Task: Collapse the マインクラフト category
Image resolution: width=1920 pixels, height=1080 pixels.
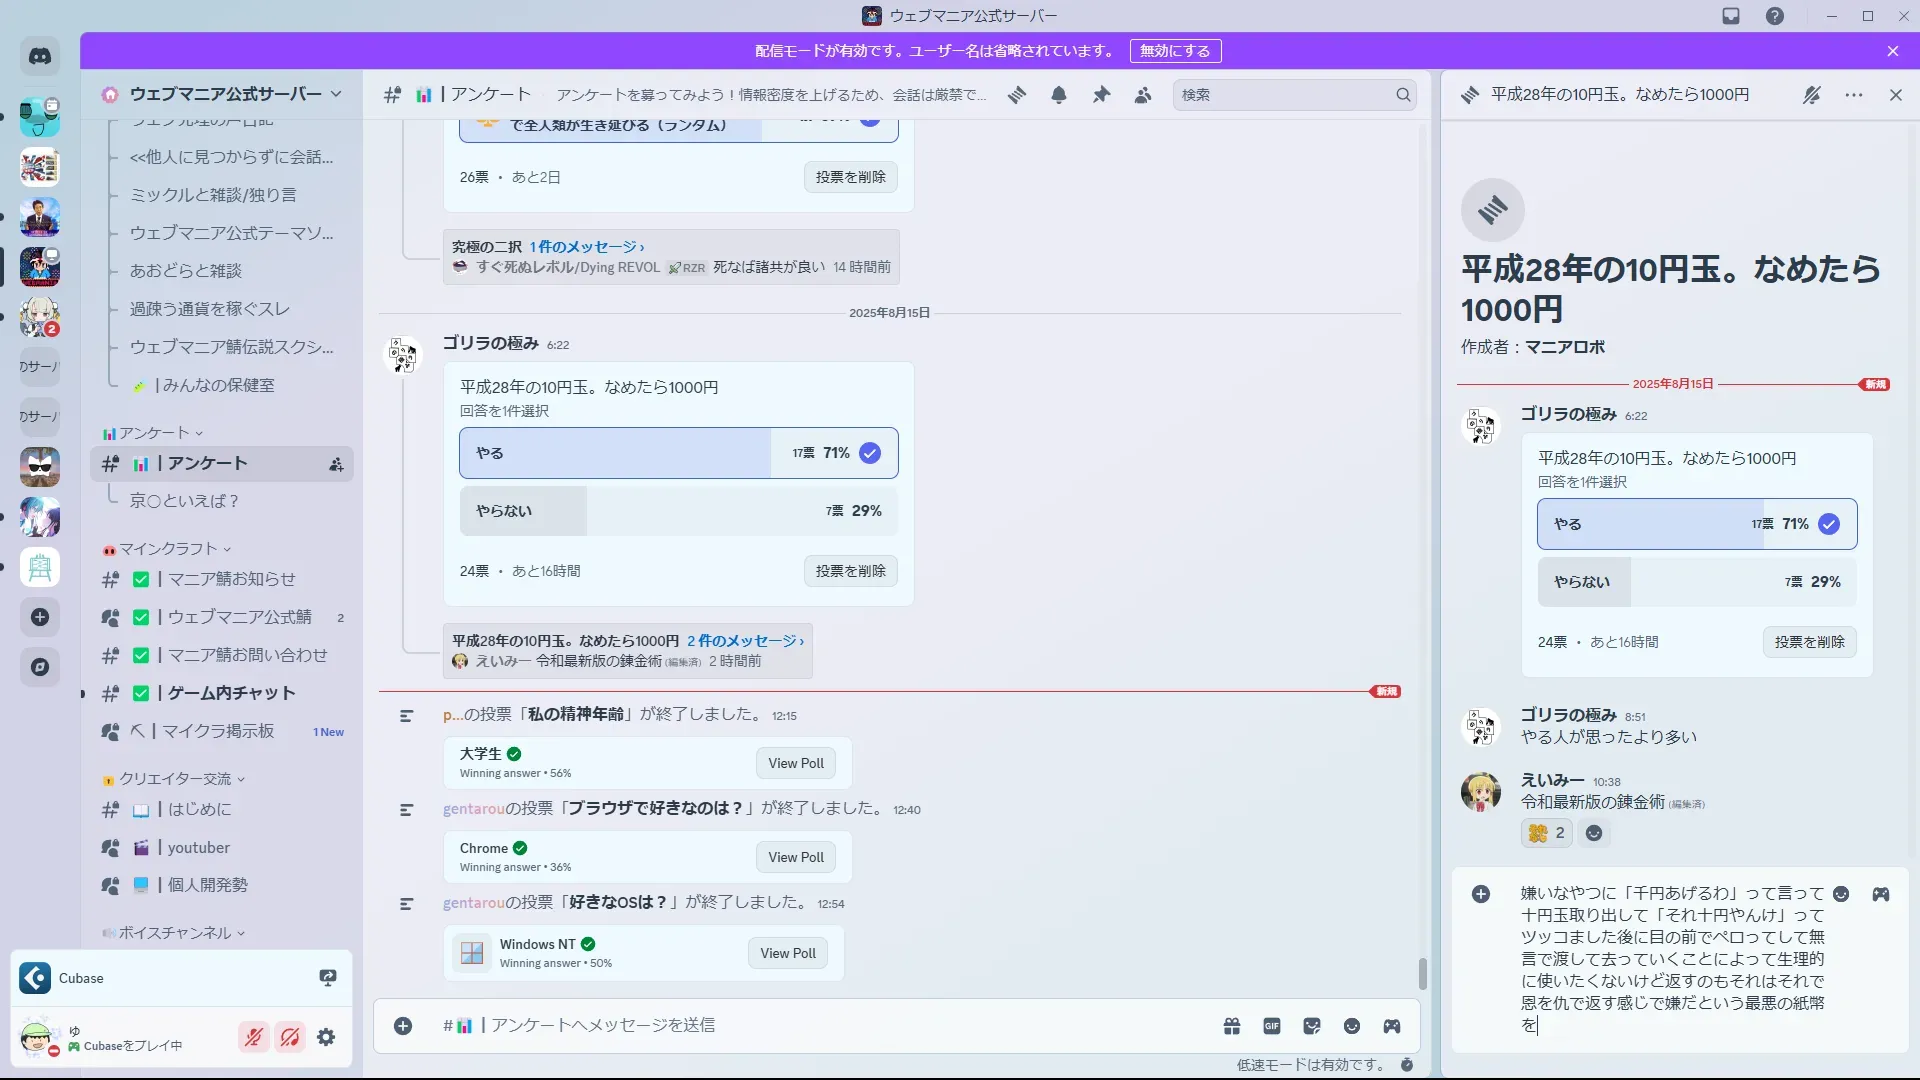Action: coord(167,549)
